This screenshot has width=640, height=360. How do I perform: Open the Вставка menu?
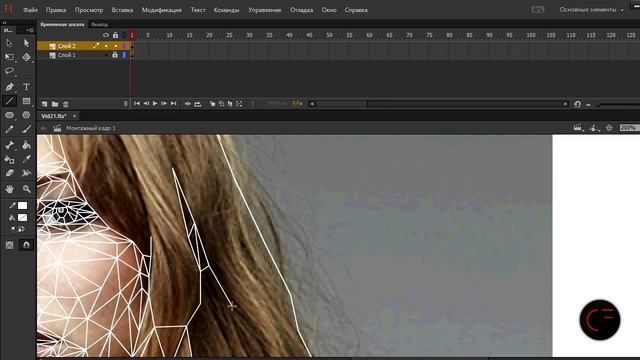[x=122, y=10]
